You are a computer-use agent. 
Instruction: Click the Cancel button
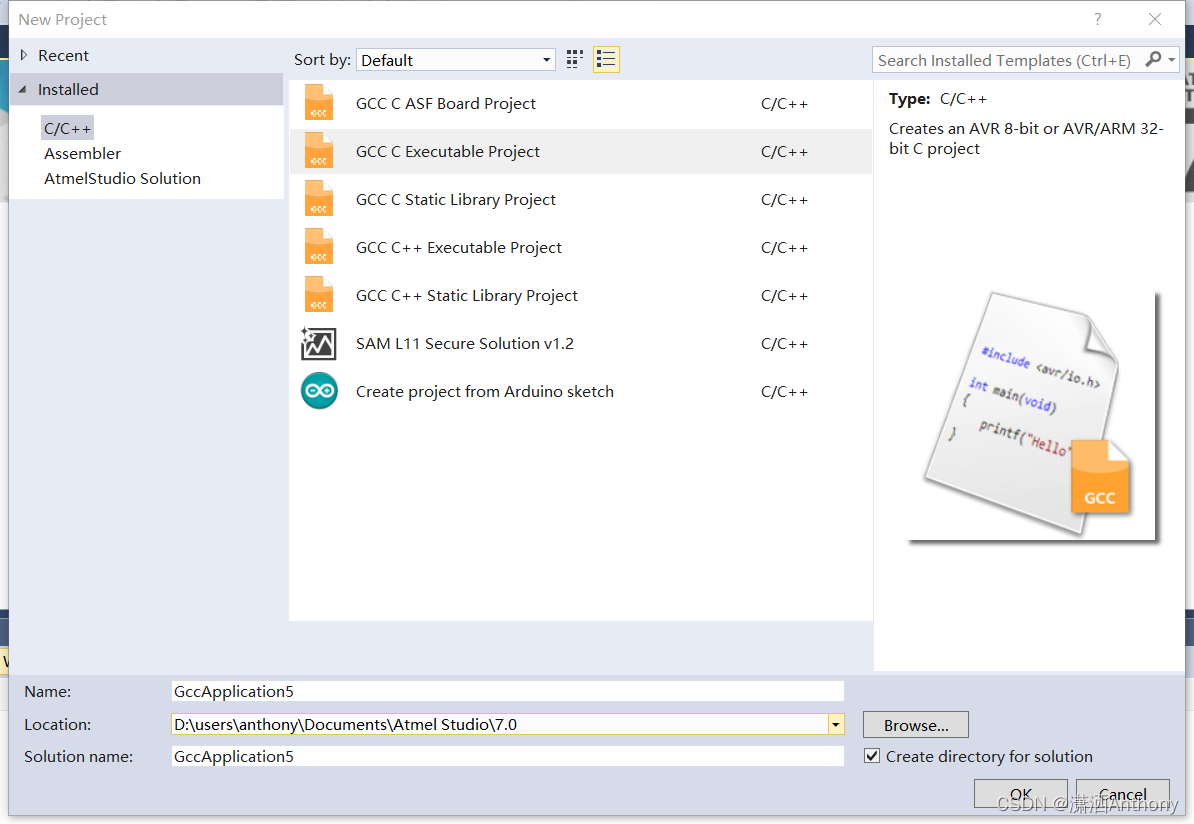[1122, 794]
